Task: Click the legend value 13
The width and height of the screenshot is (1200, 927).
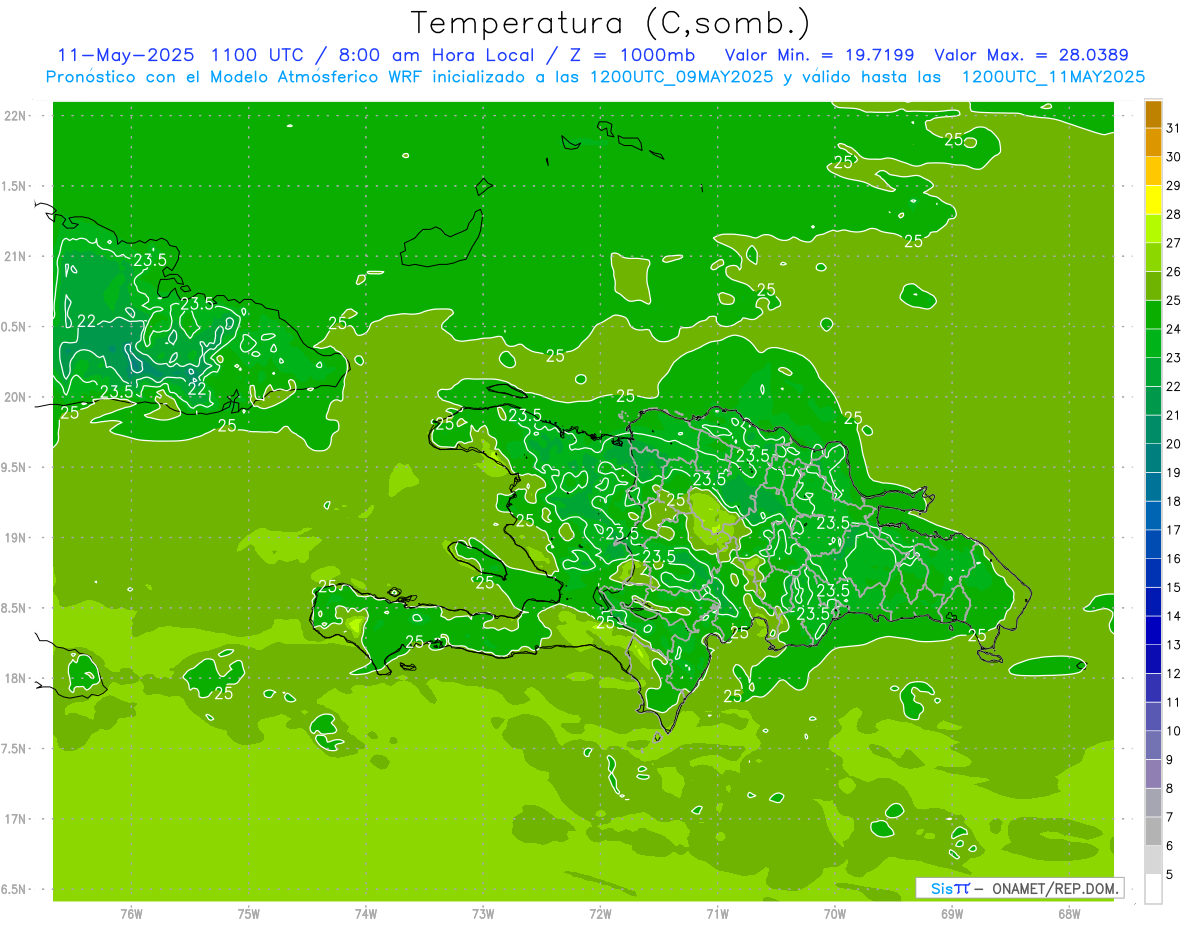Action: click(x=1173, y=644)
